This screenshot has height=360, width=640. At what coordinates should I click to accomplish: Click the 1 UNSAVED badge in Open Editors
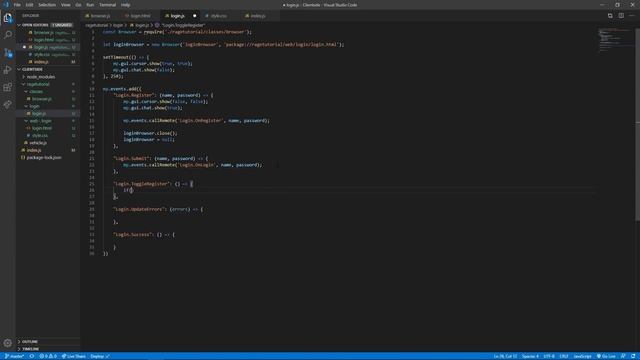[62, 25]
